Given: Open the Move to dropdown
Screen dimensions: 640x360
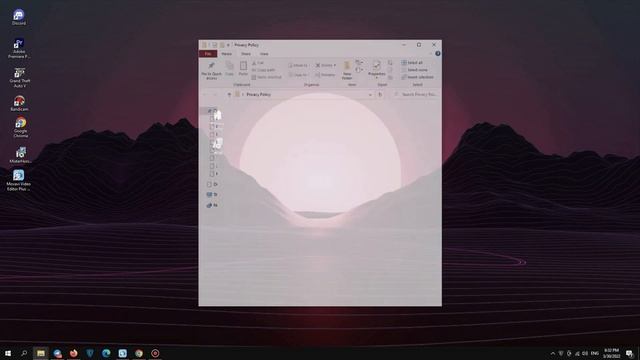Looking at the screenshot, I should pyautogui.click(x=298, y=65).
